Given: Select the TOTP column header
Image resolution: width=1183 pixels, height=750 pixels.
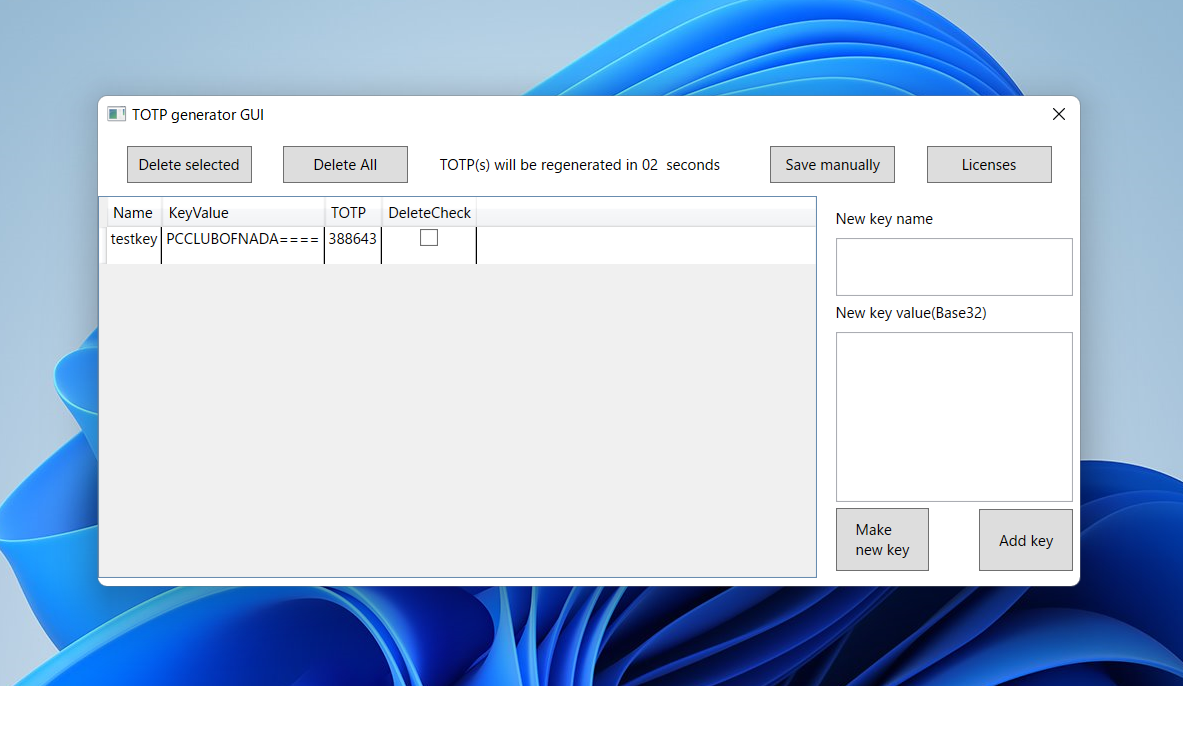Looking at the screenshot, I should click(351, 213).
